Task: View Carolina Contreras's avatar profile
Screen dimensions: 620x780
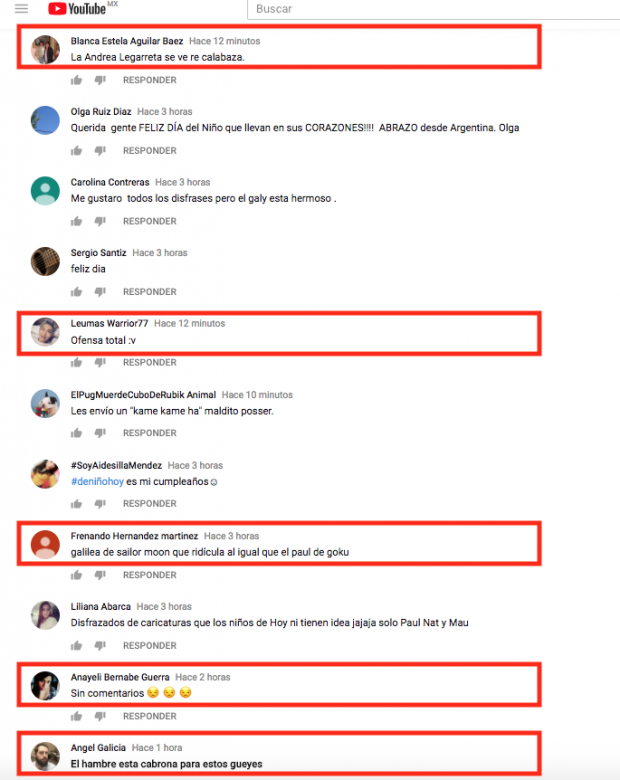Action: pos(45,191)
